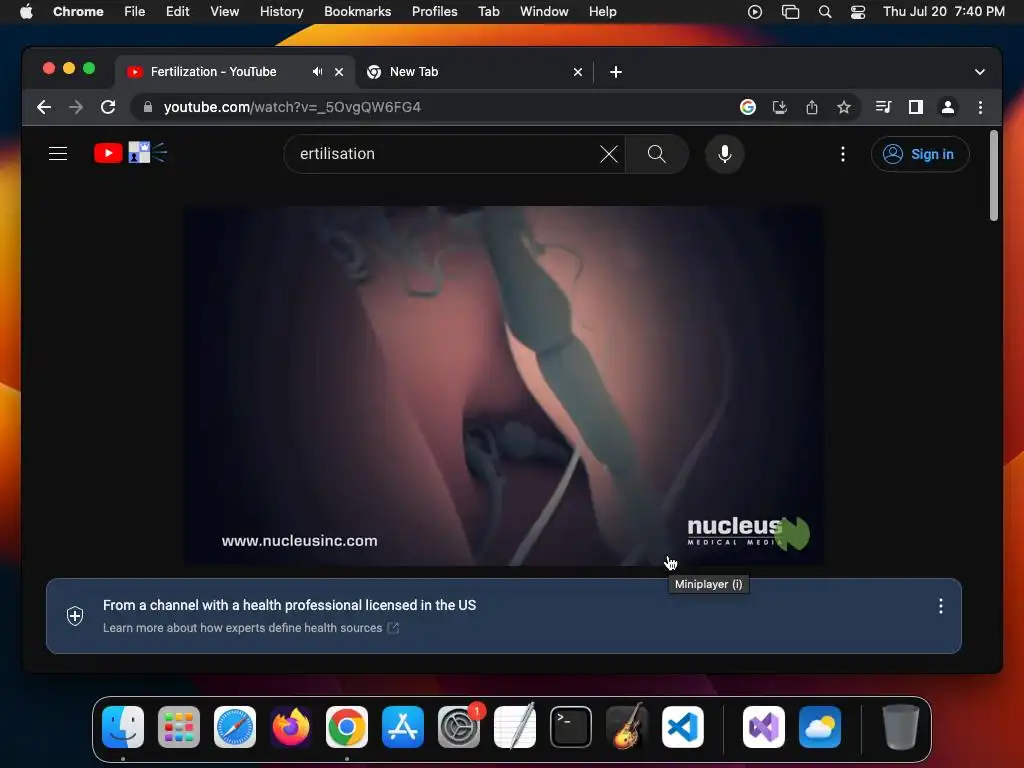1024x768 pixels.
Task: Open the View menu
Action: tap(224, 12)
